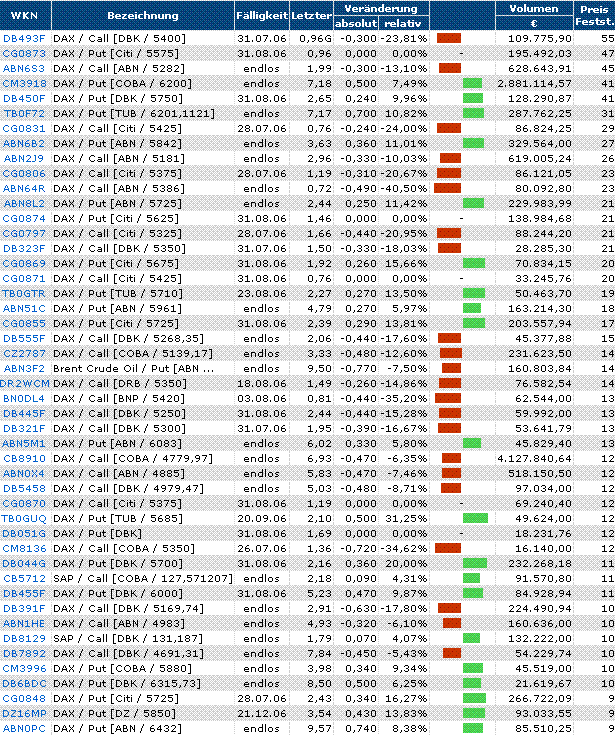Click the due date 26.07.06

[x=262, y=548]
